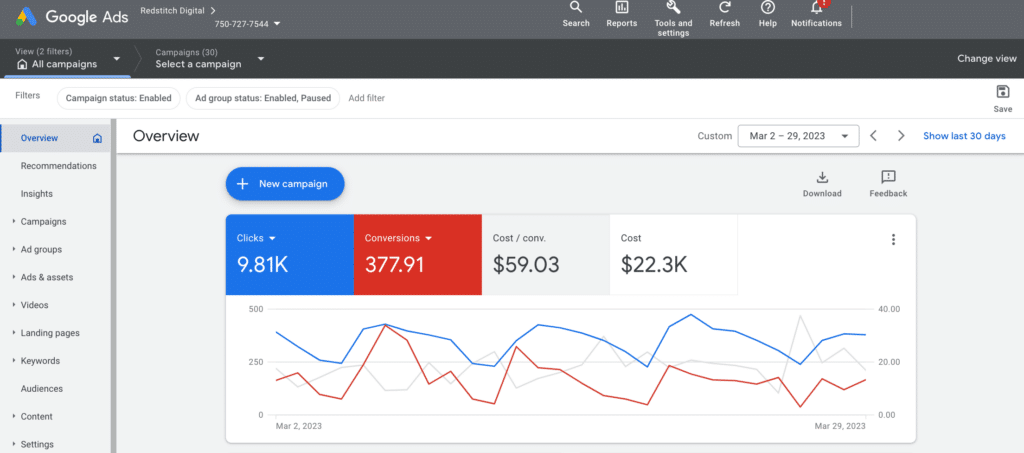Click Show last 30 days link

[964, 136]
